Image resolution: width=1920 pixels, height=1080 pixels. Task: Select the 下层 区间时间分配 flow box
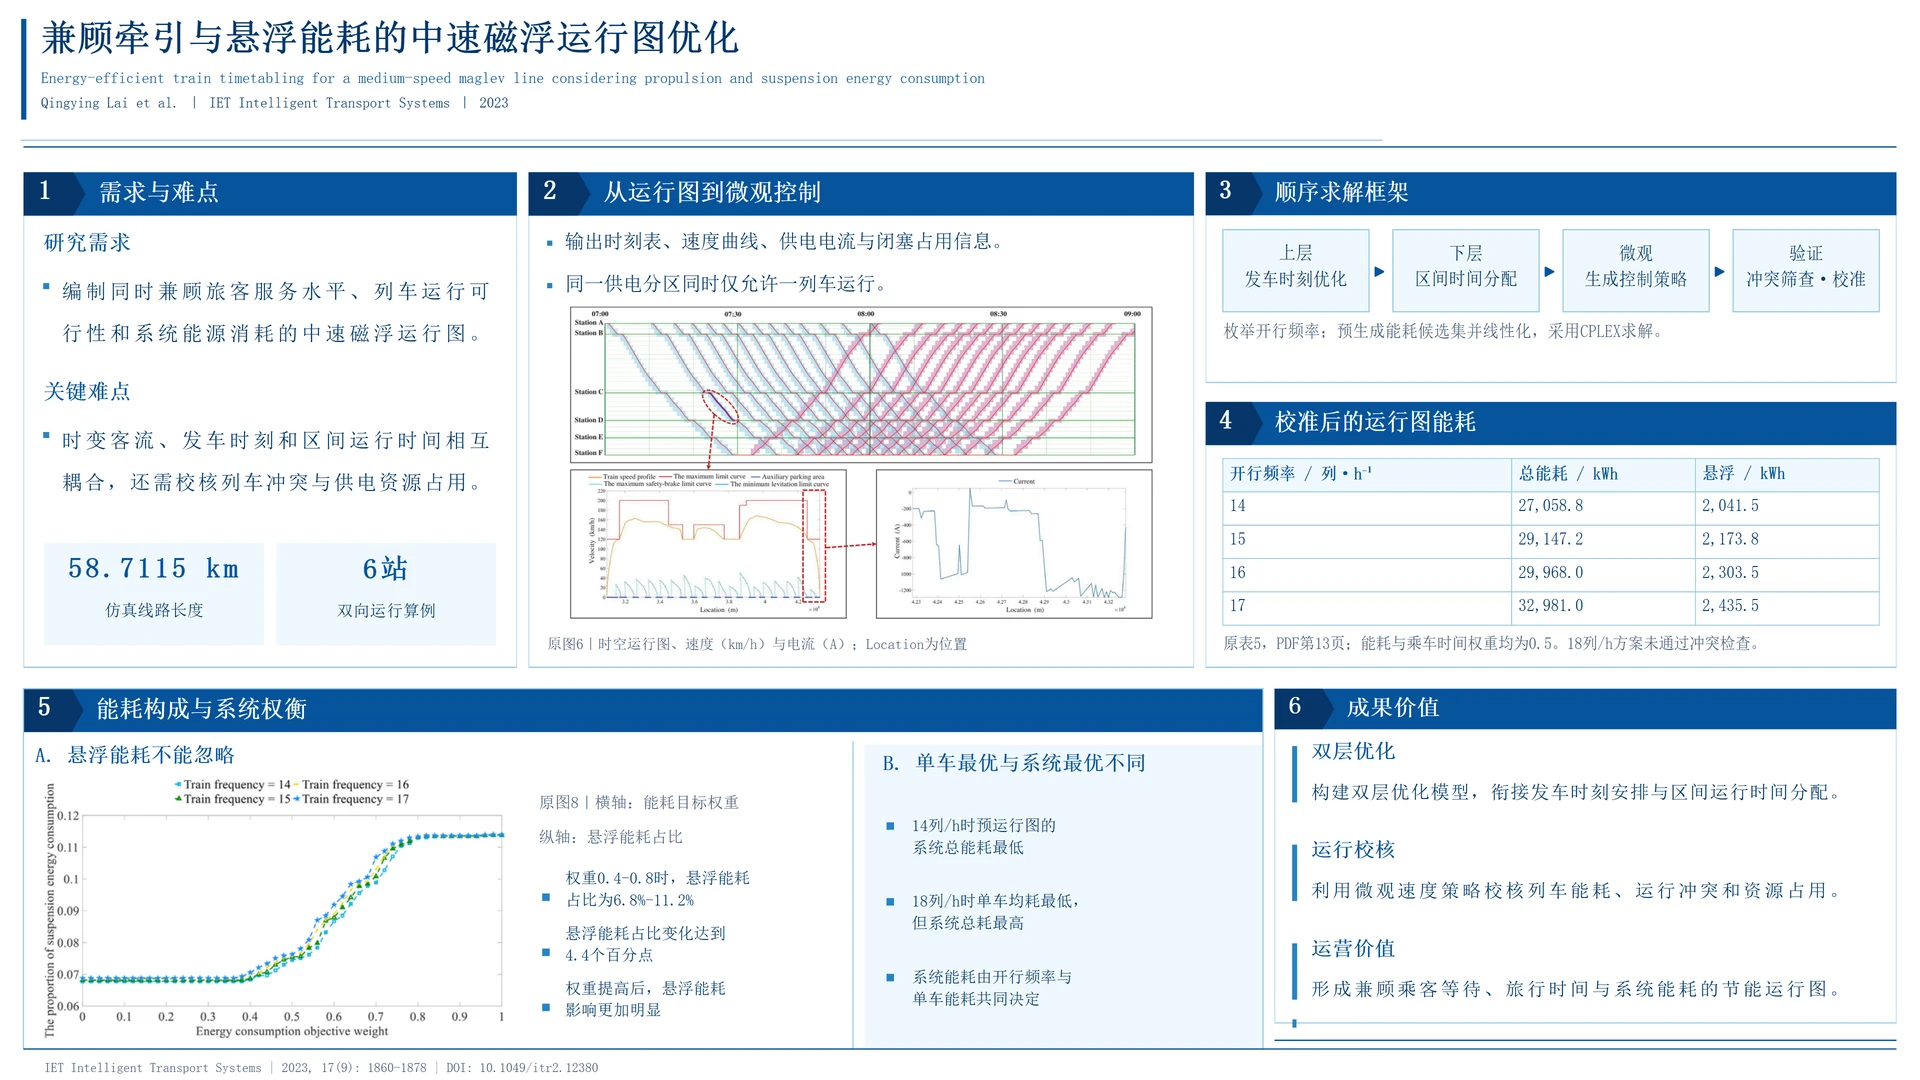[x=1466, y=270]
